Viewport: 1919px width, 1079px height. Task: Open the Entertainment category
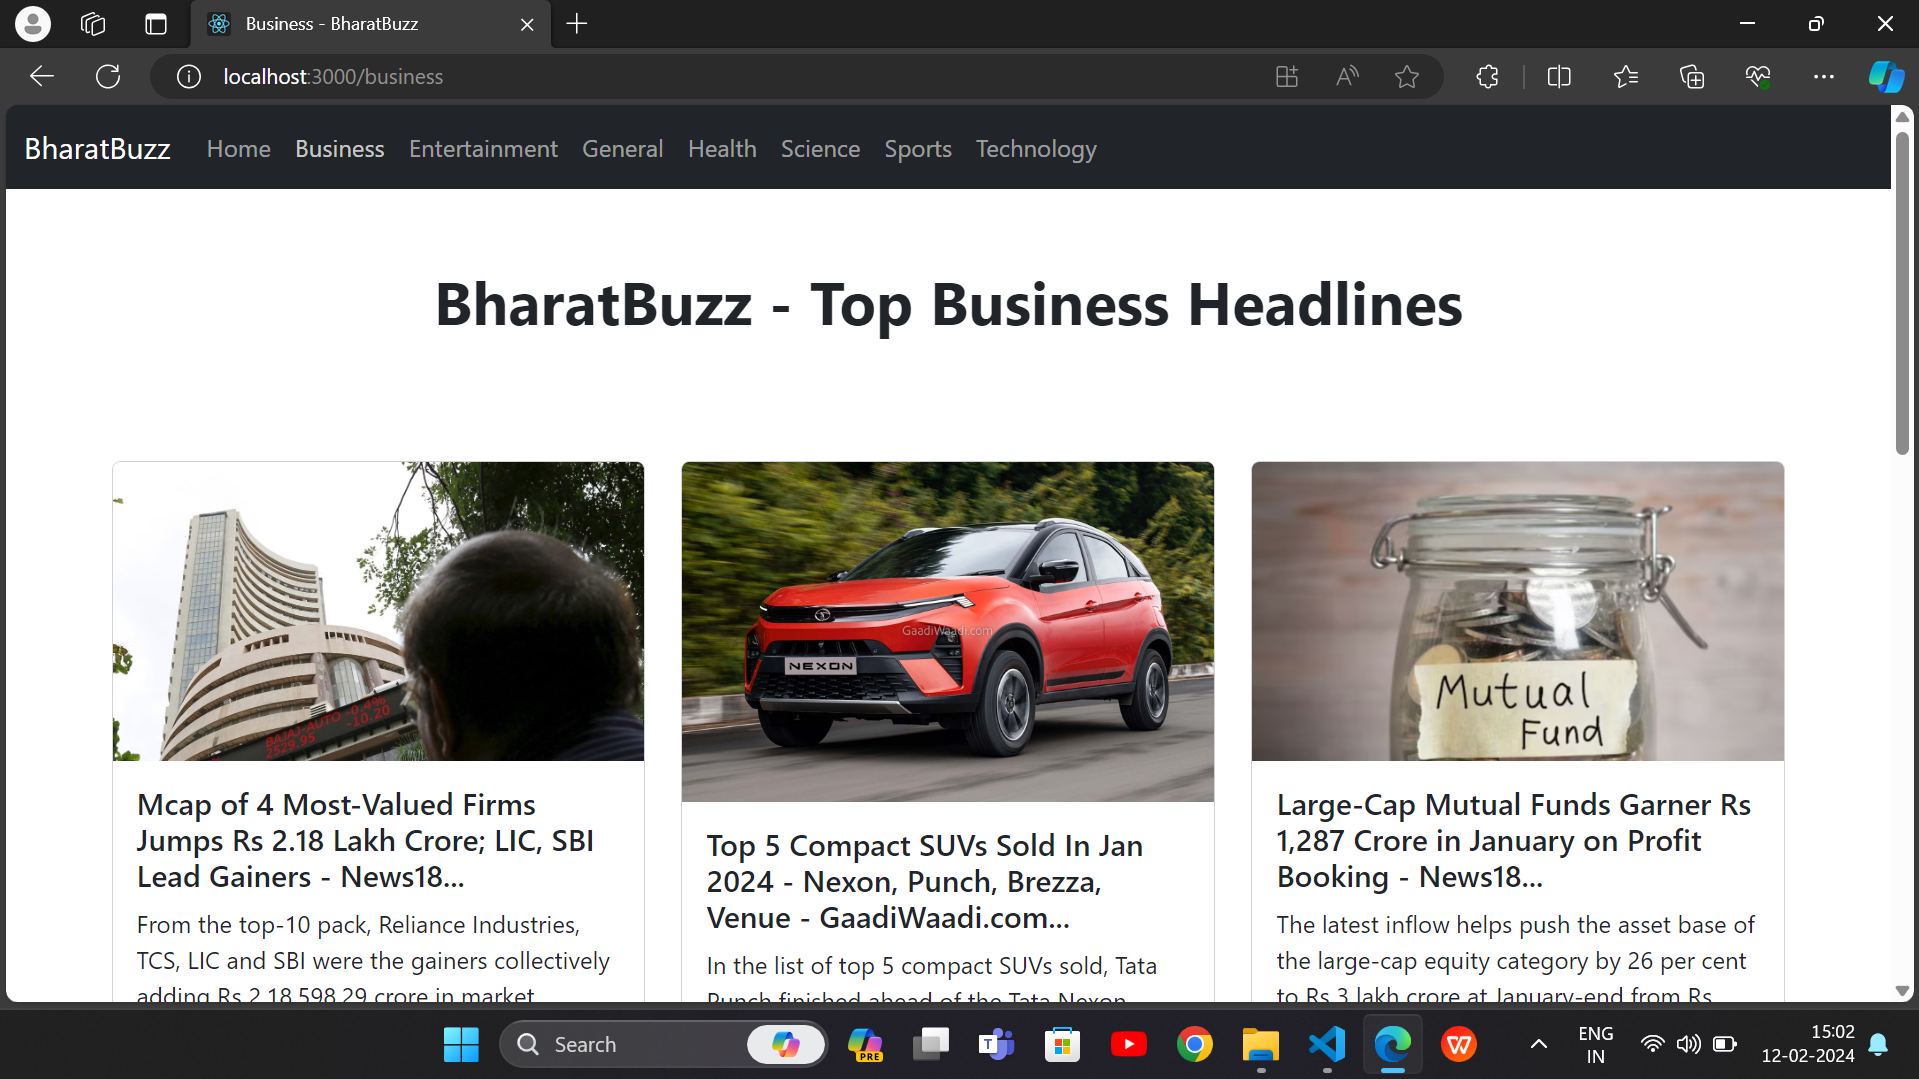(483, 149)
